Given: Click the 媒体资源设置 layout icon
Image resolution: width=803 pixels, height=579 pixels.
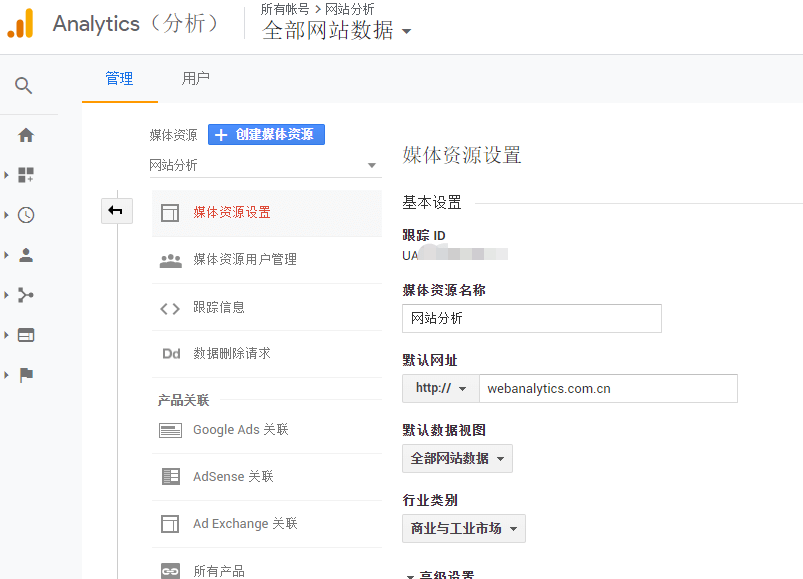Looking at the screenshot, I should 170,213.
